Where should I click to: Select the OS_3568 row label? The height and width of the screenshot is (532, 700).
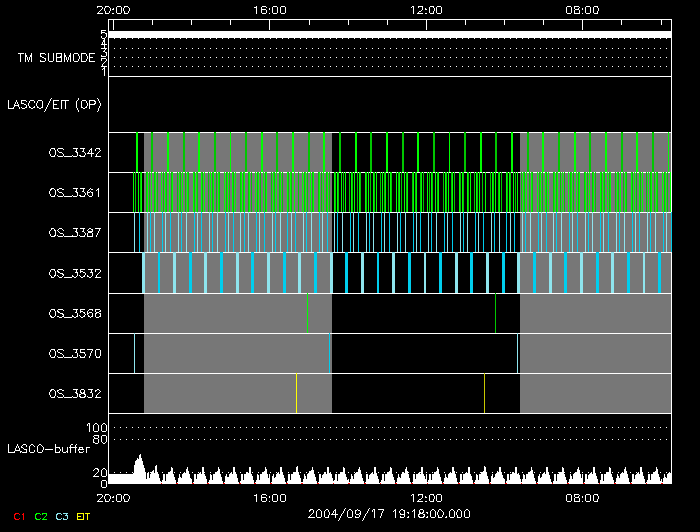73,313
